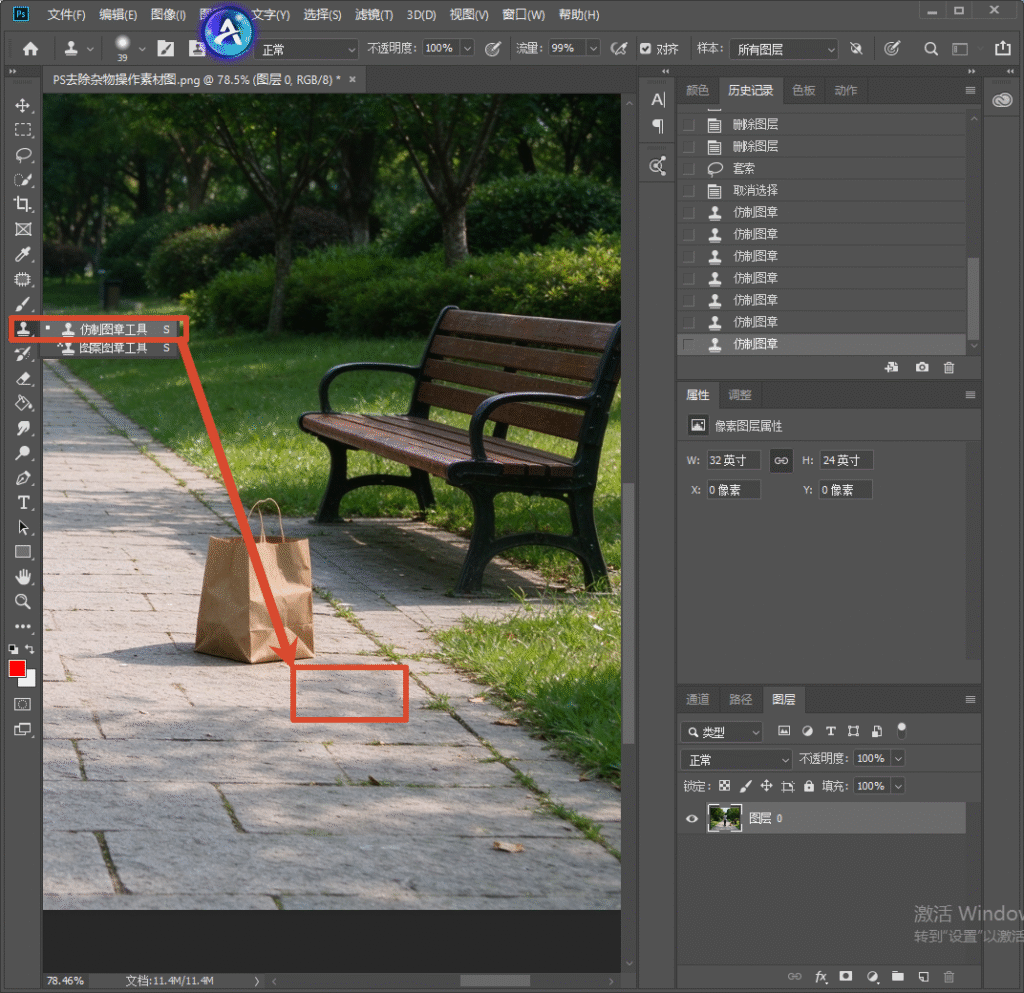Select the Pen tool
This screenshot has height=993, width=1024.
tap(23, 478)
